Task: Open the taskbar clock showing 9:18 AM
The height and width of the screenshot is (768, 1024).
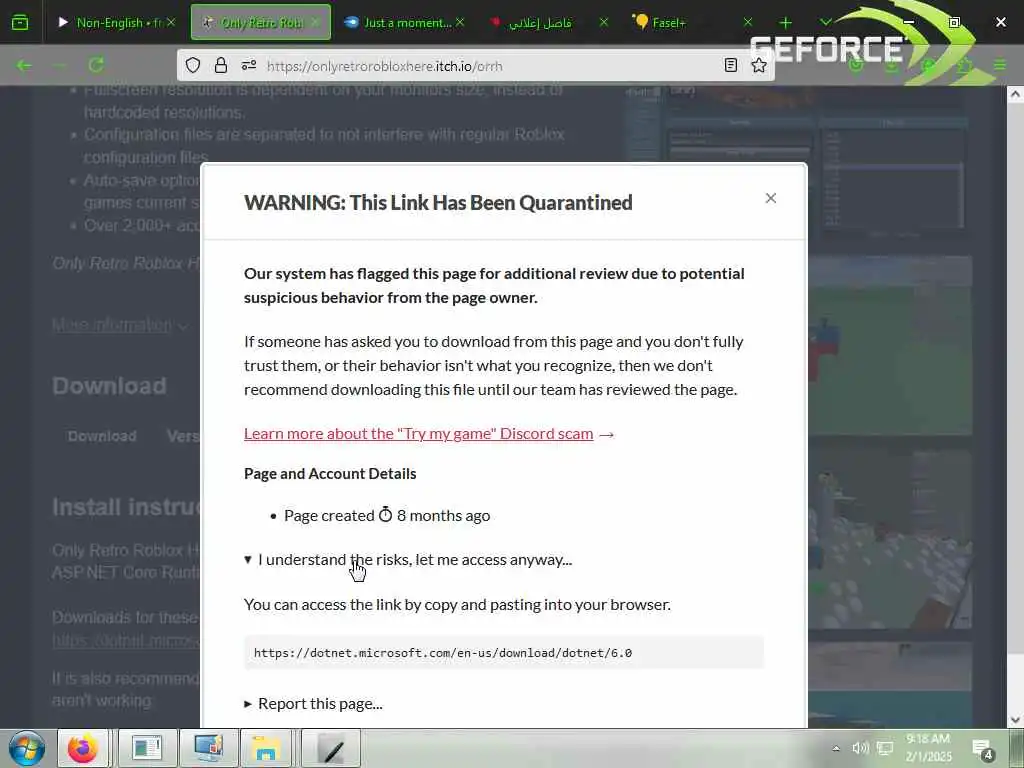Action: [x=928, y=748]
